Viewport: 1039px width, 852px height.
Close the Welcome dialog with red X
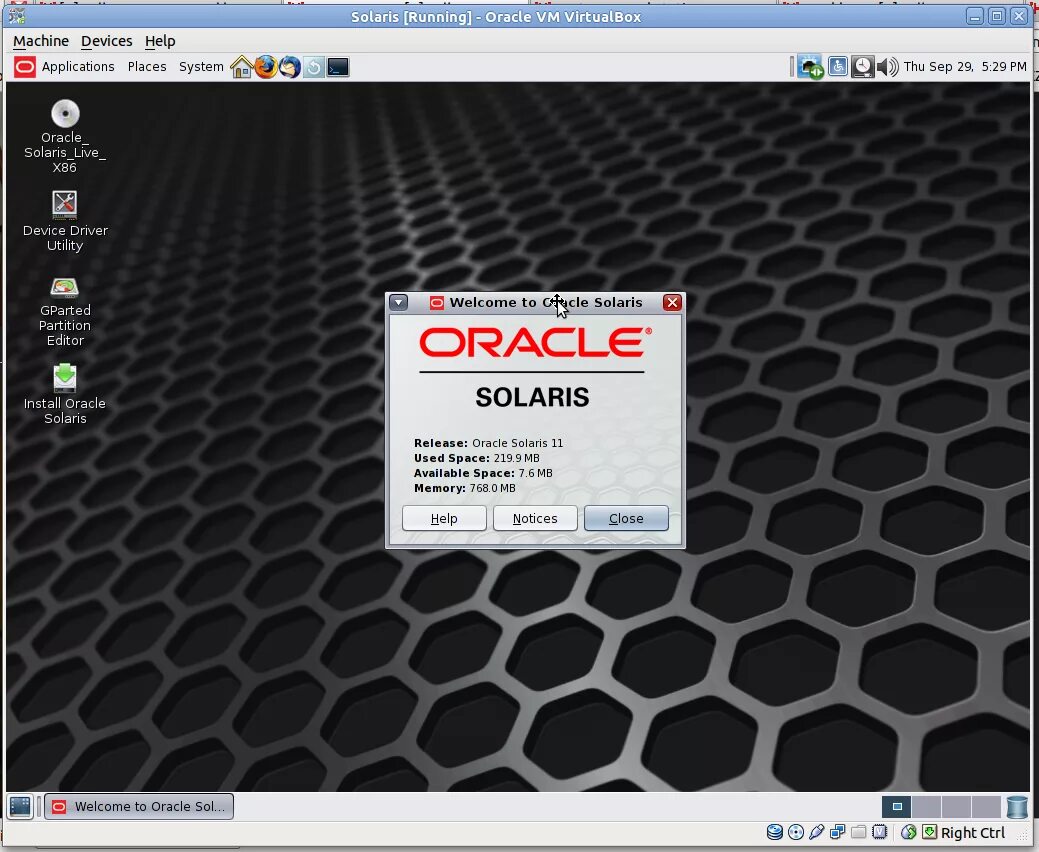click(x=672, y=303)
